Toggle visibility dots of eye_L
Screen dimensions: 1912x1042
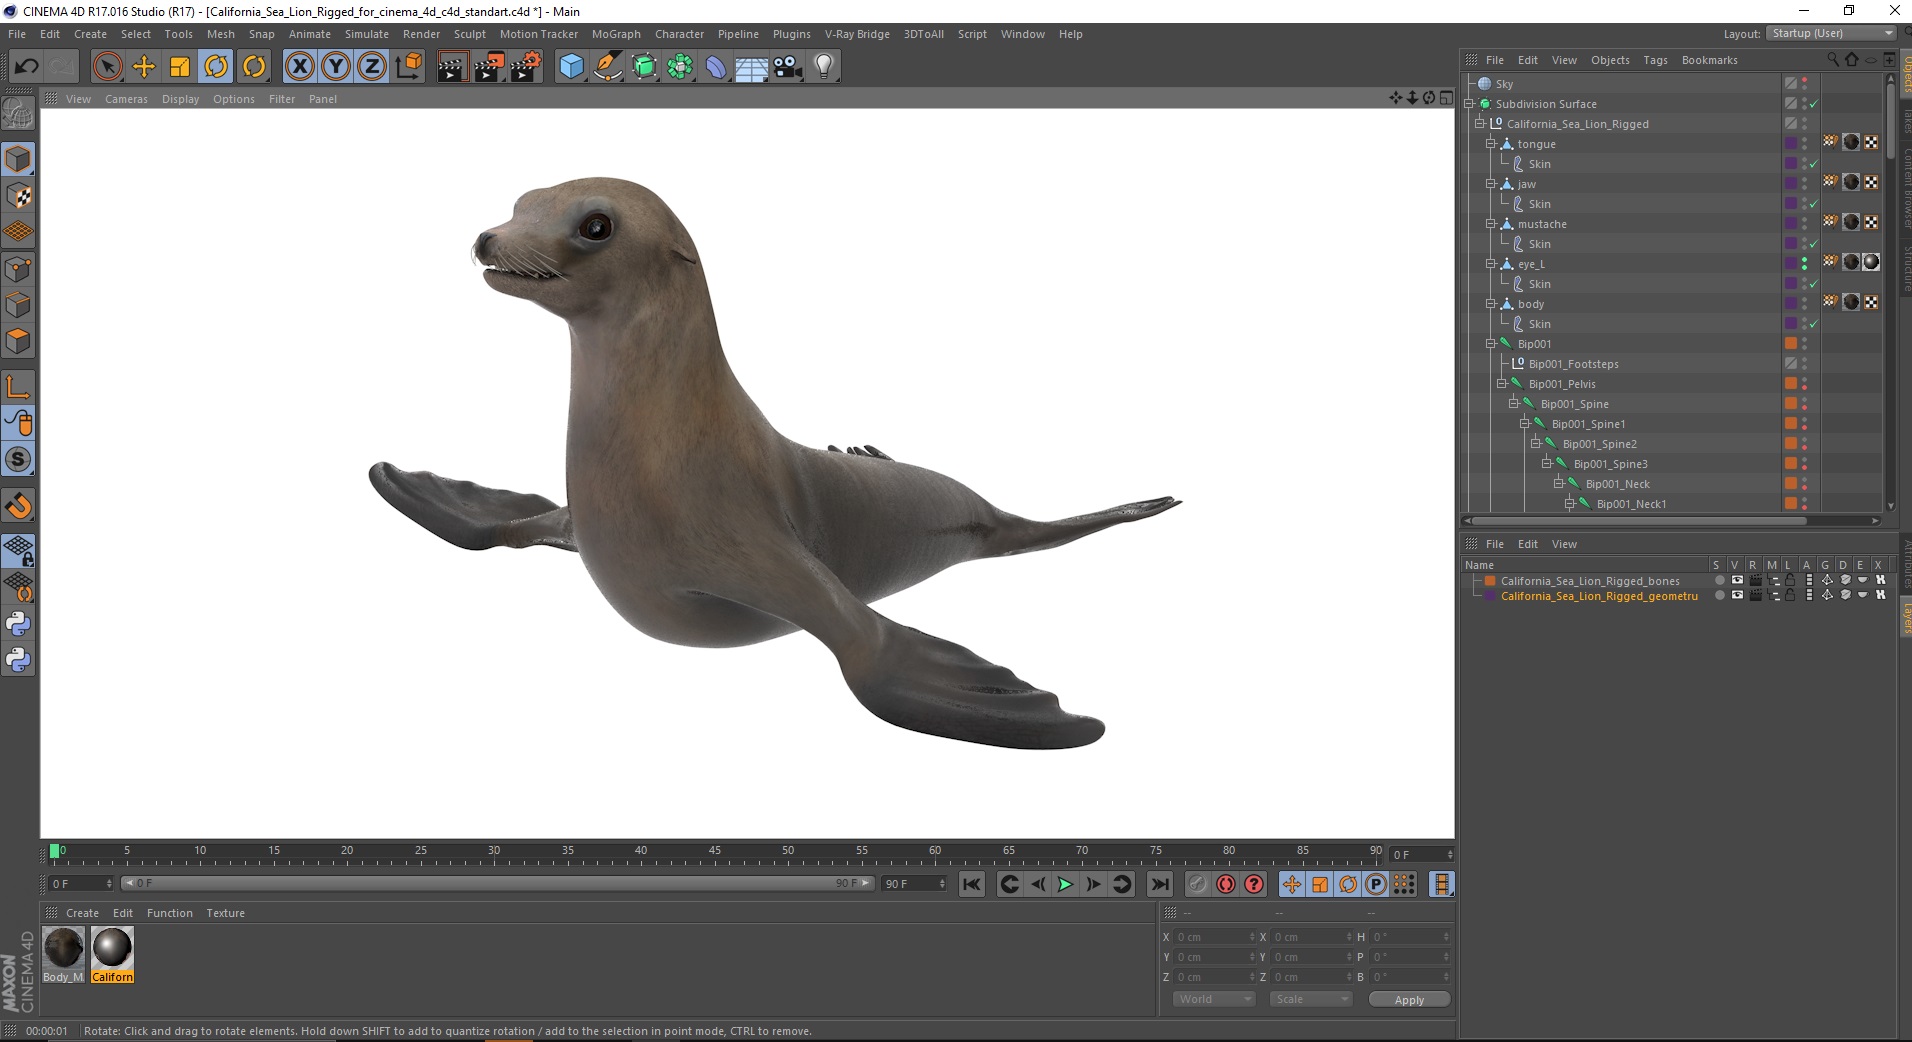pos(1804,264)
